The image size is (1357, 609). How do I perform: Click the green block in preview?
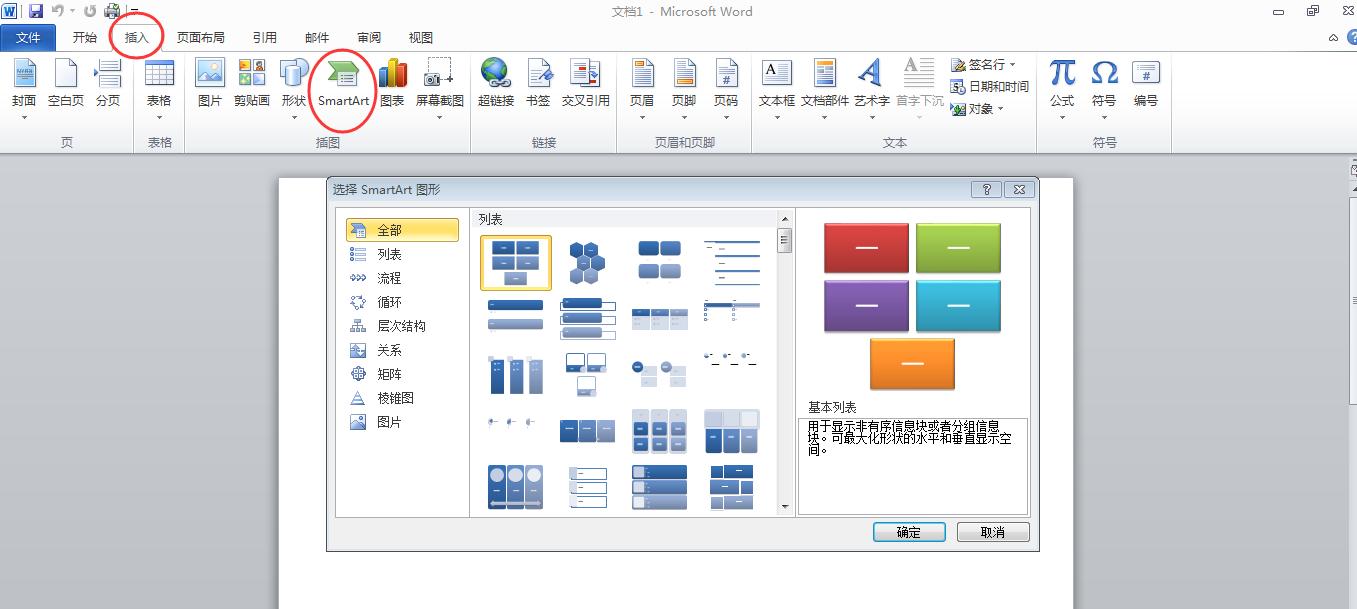(958, 248)
